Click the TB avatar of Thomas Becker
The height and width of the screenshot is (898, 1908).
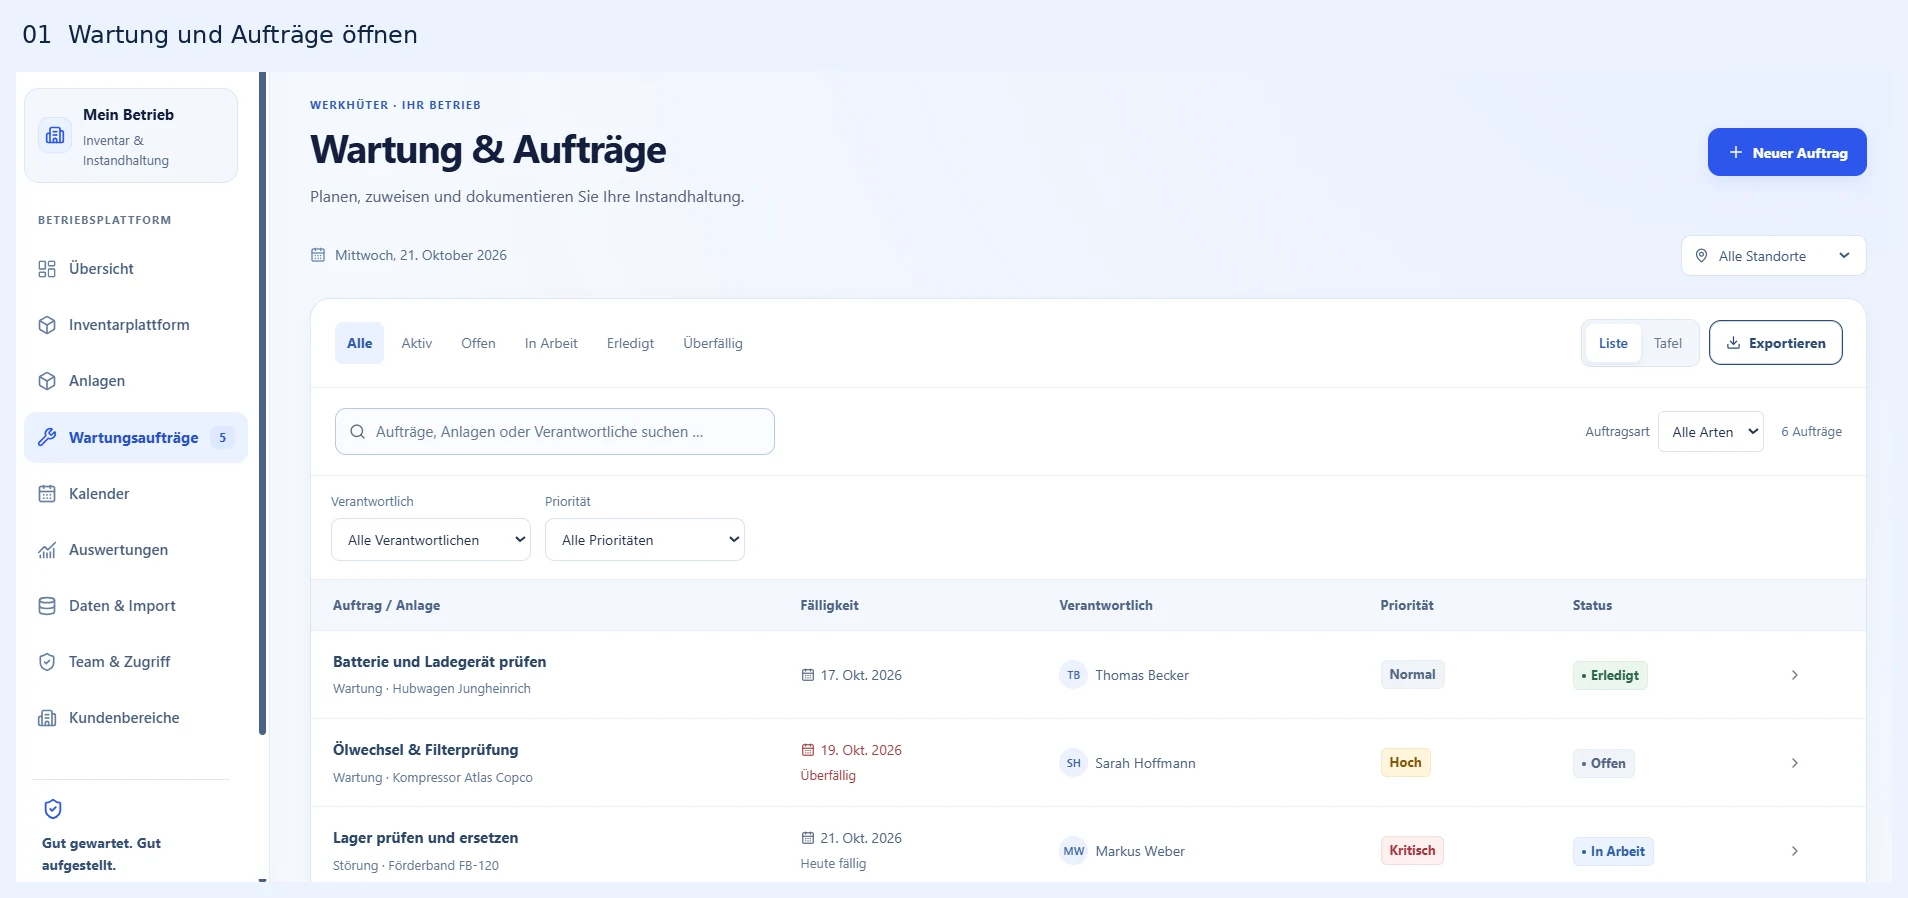click(x=1073, y=675)
